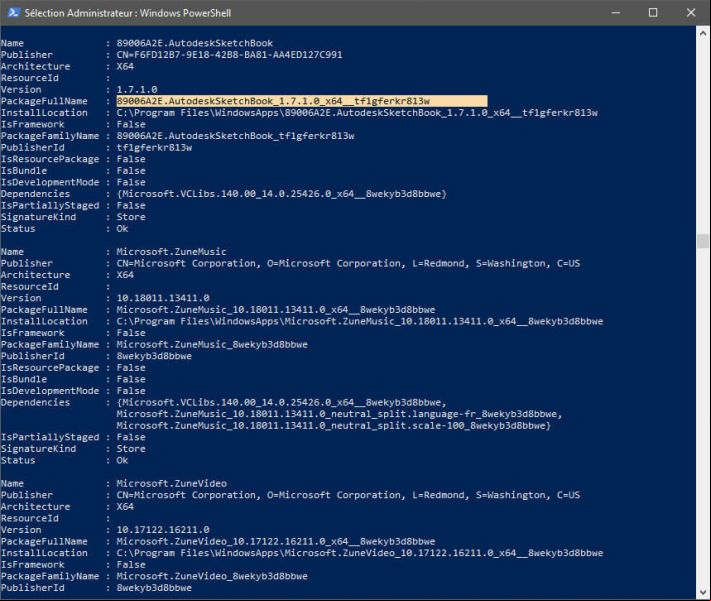Viewport: 711px width, 601px height.
Task: Click the AutodeskSketchBook InstallLocation path
Action: click(357, 112)
